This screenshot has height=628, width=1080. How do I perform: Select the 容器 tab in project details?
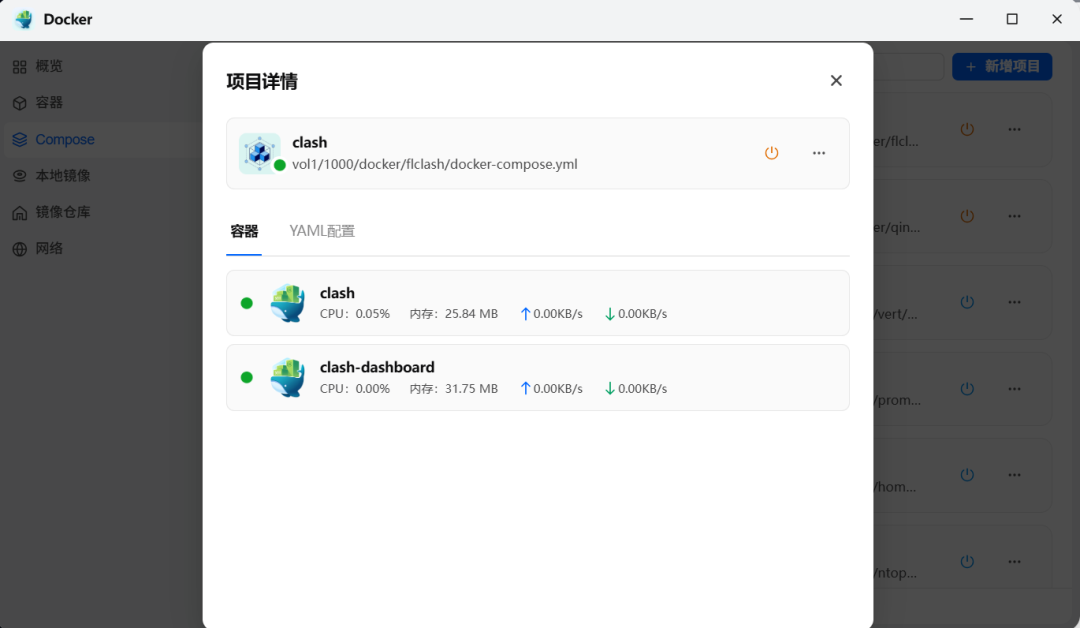tap(246, 230)
